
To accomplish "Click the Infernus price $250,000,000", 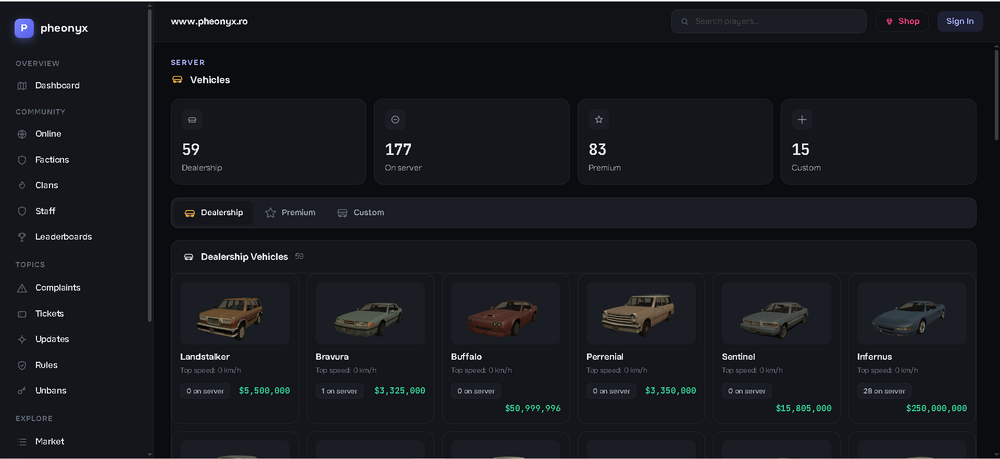I will tap(936, 408).
